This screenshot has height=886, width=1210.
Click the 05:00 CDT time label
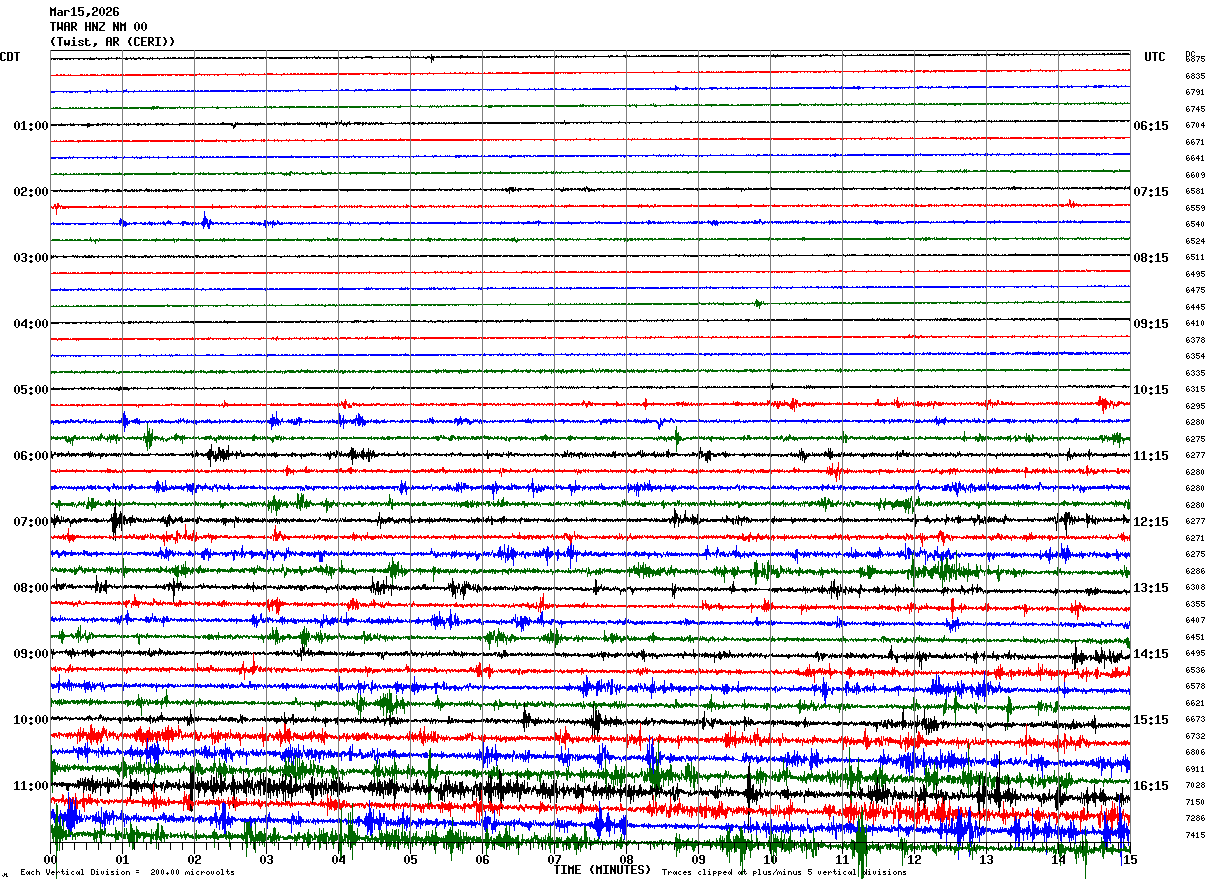pyautogui.click(x=31, y=390)
